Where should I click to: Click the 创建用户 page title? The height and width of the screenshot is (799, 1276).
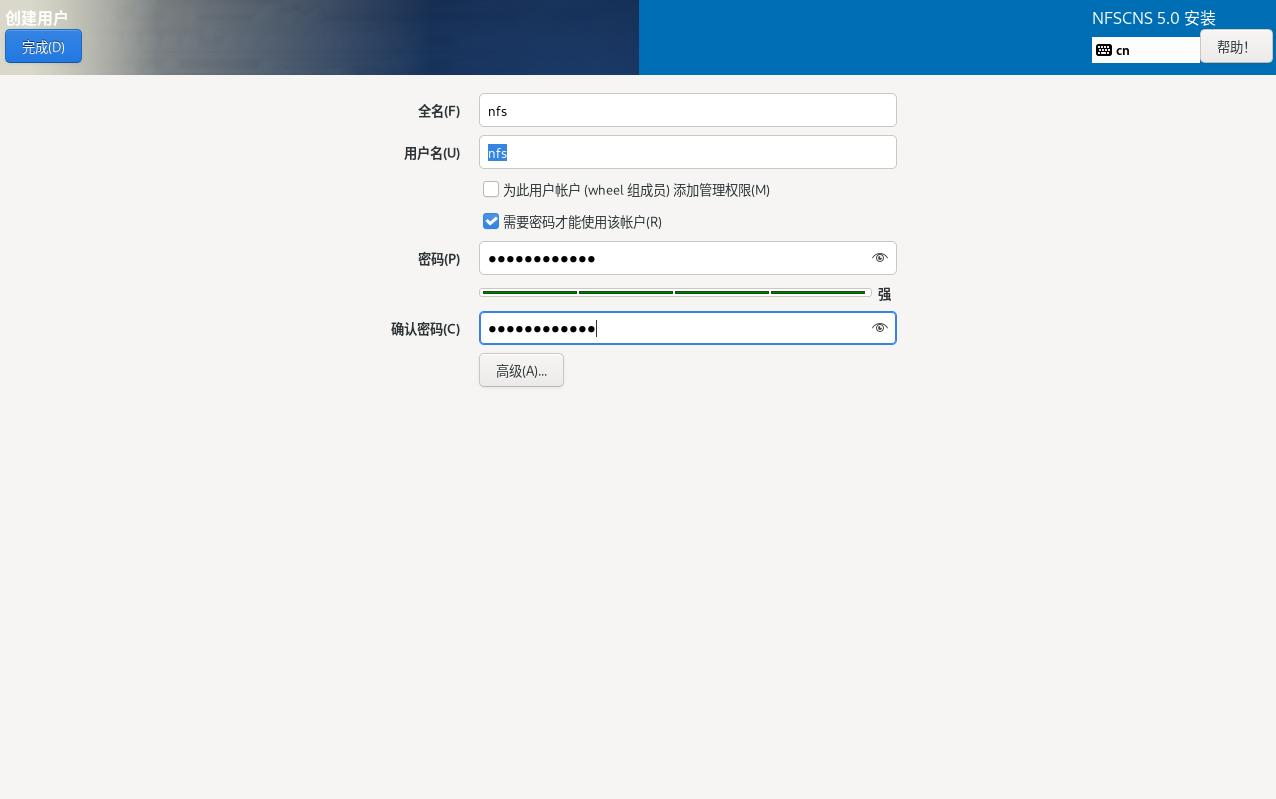(37, 17)
